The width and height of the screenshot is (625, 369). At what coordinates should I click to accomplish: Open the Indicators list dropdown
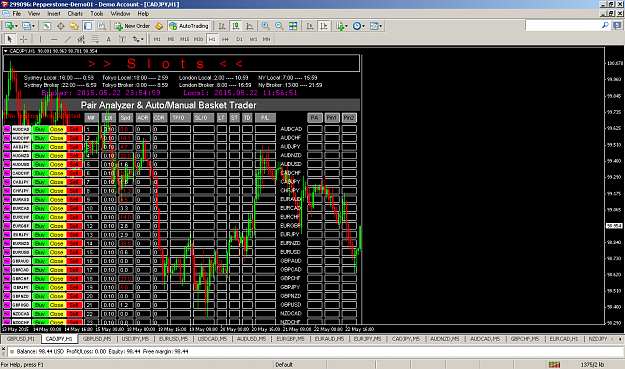[342, 26]
